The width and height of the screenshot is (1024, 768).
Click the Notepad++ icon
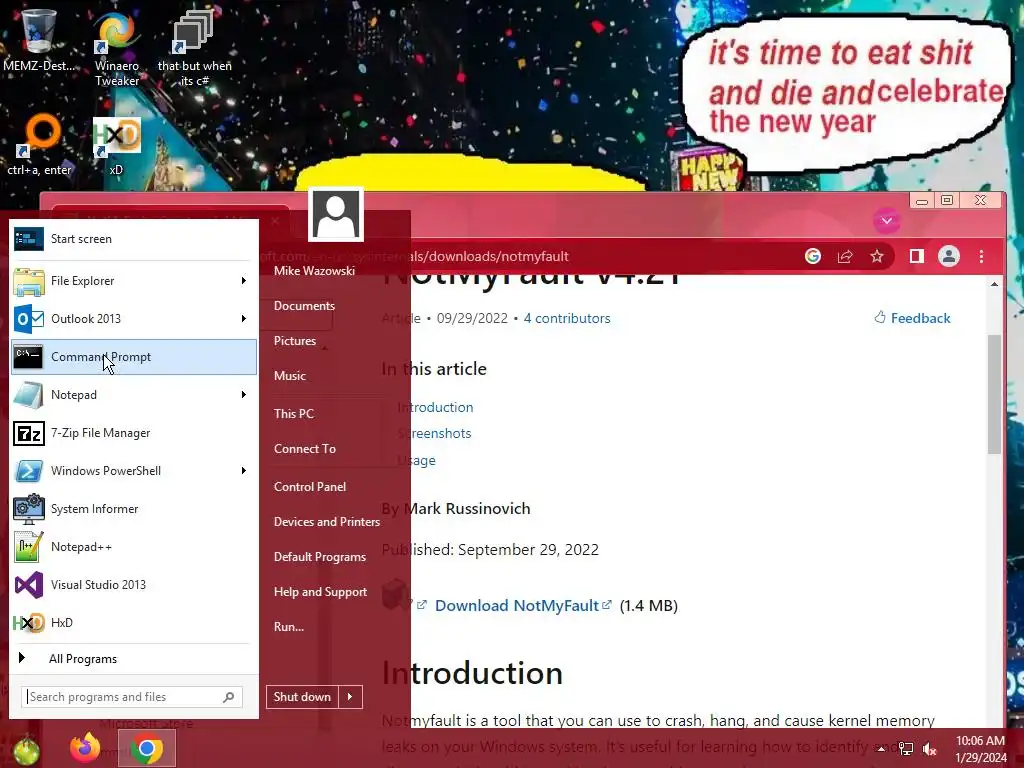click(x=29, y=547)
